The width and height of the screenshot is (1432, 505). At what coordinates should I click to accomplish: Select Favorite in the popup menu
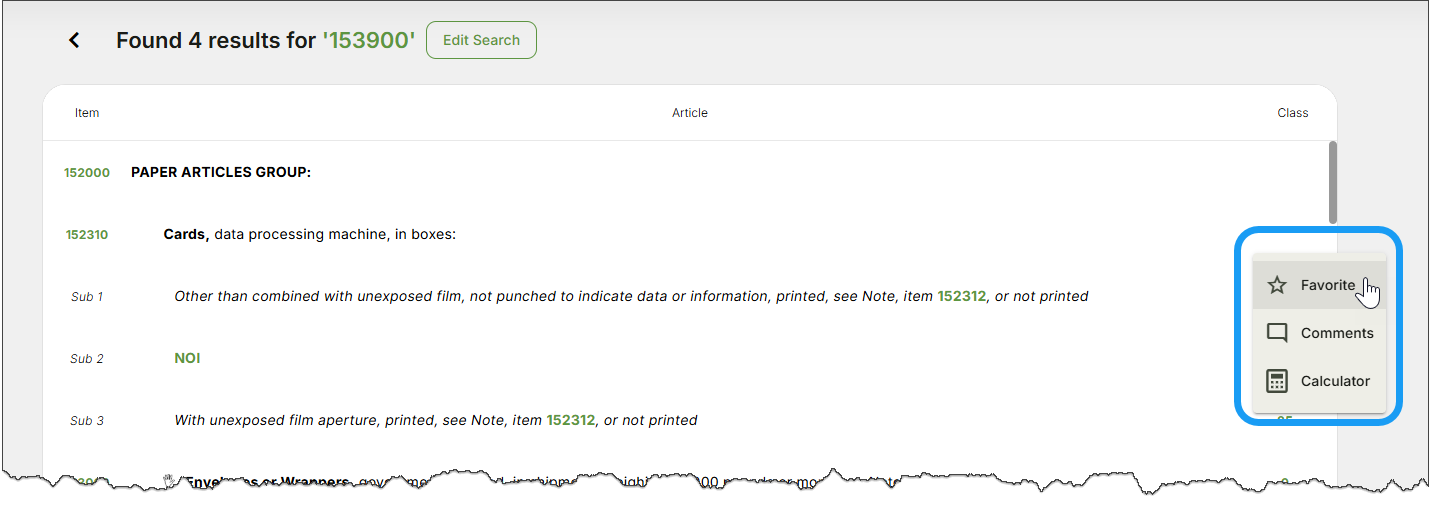1319,285
